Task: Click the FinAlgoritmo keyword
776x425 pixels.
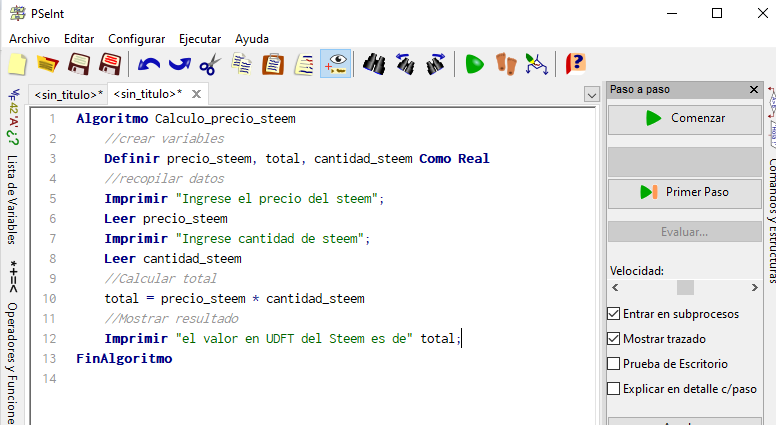Action: (x=124, y=358)
